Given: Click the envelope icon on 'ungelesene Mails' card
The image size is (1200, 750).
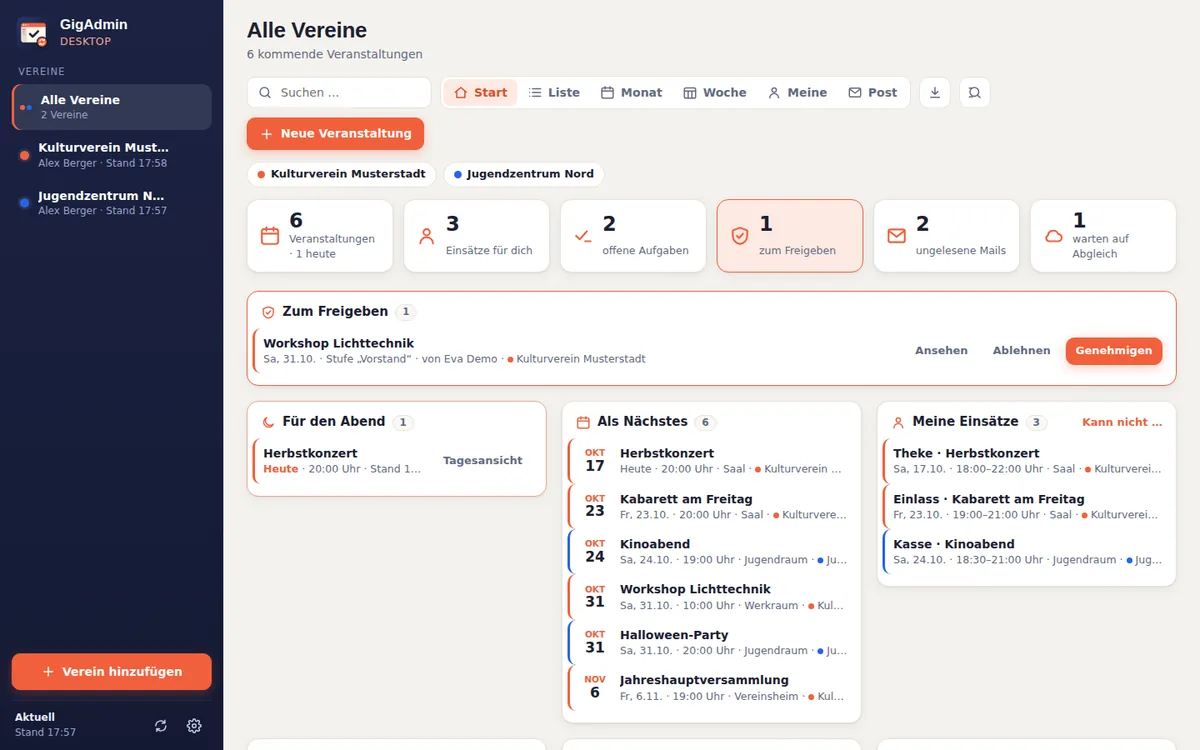Looking at the screenshot, I should coord(897,236).
